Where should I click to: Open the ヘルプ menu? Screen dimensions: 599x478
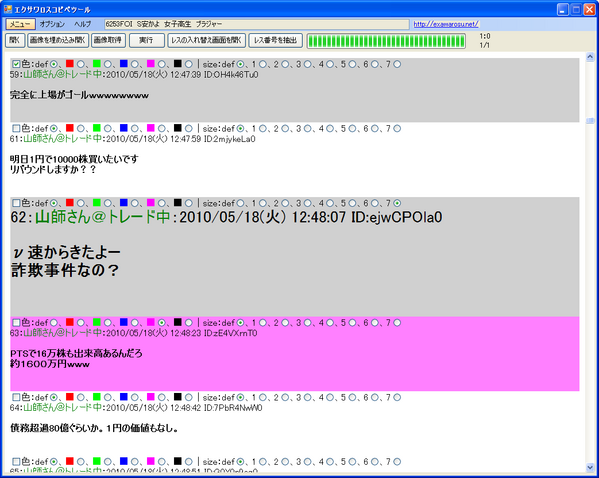coord(83,24)
